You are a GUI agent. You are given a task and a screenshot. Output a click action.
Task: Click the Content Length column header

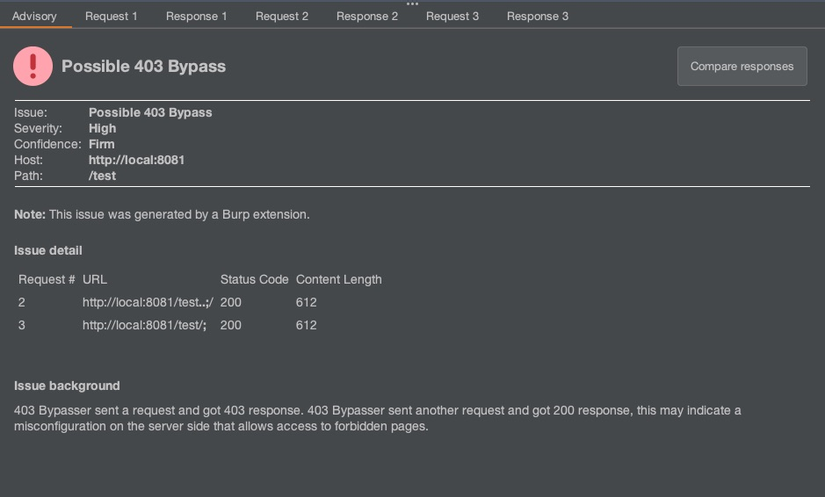point(338,279)
